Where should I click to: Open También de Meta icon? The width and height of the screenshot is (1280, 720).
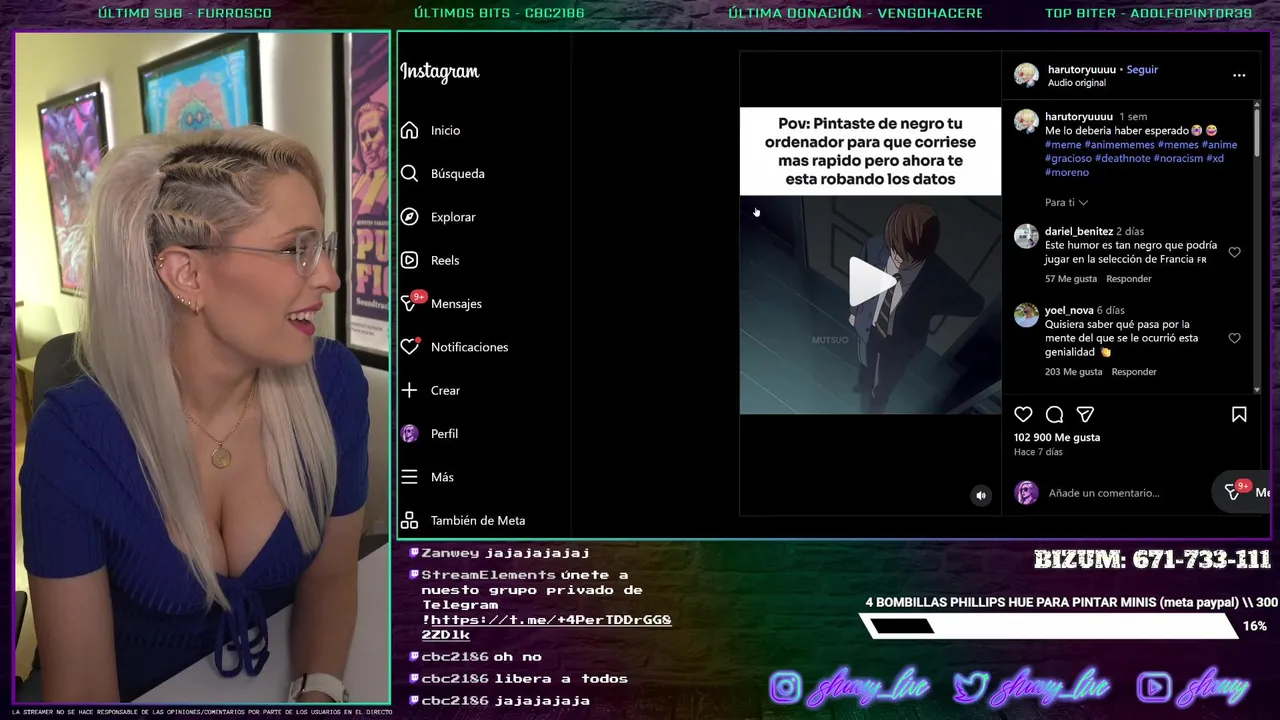409,520
